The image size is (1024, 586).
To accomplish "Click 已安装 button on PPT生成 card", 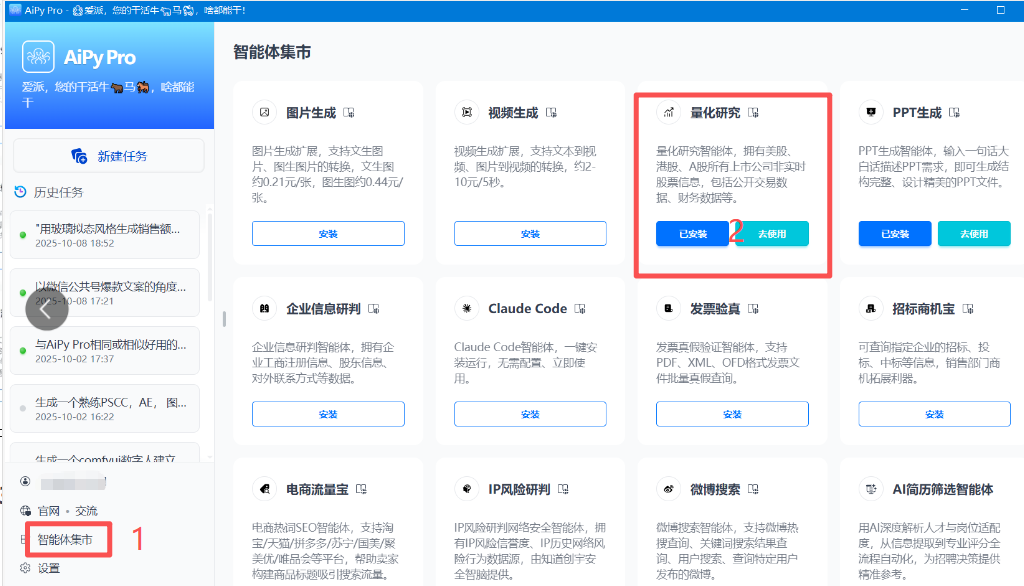I will pyautogui.click(x=895, y=234).
